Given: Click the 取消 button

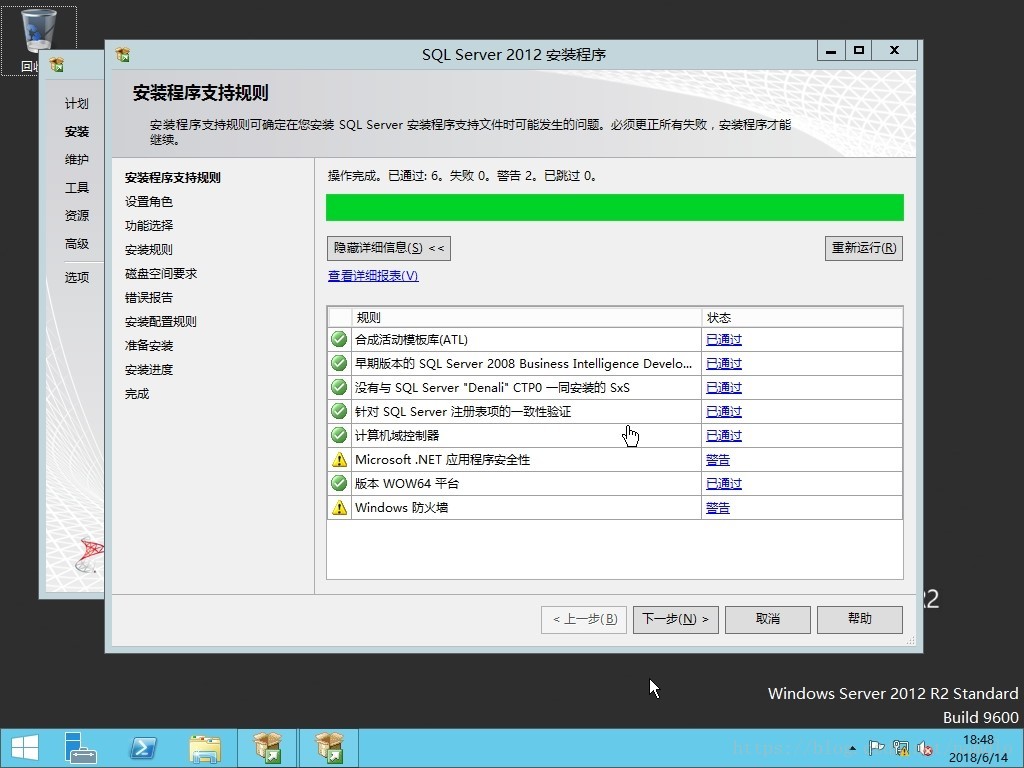Looking at the screenshot, I should pos(767,619).
